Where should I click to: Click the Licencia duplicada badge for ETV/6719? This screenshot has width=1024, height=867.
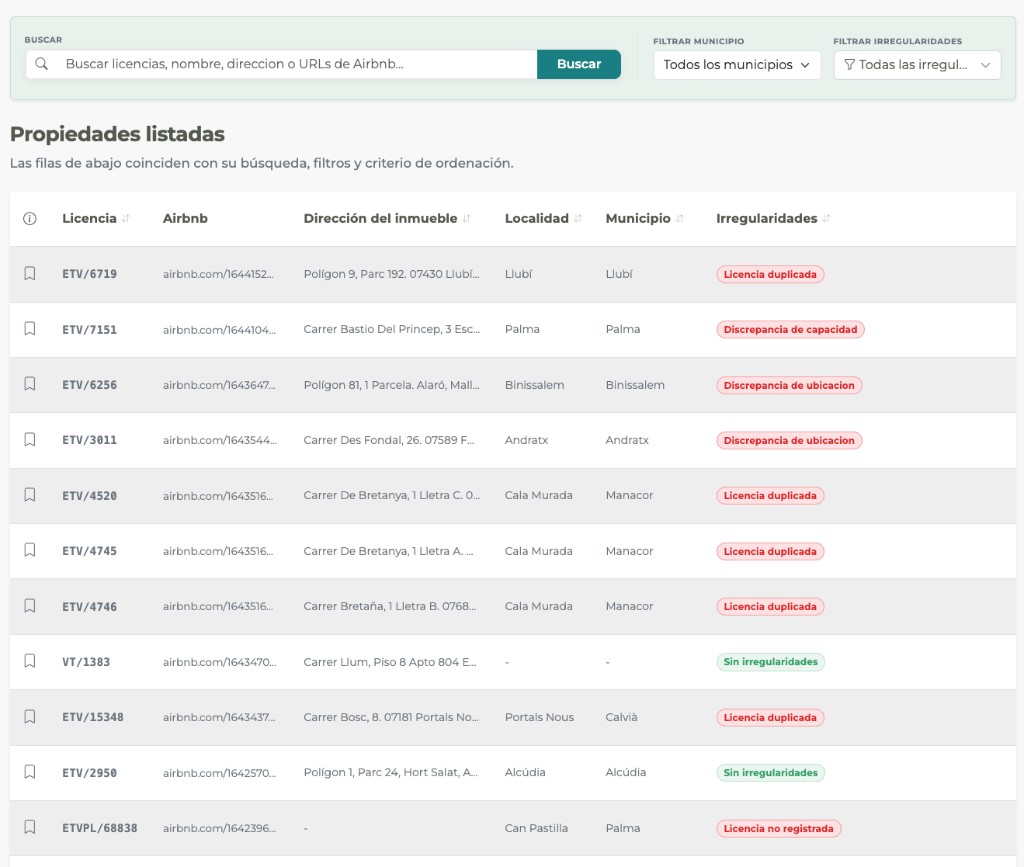(x=770, y=274)
